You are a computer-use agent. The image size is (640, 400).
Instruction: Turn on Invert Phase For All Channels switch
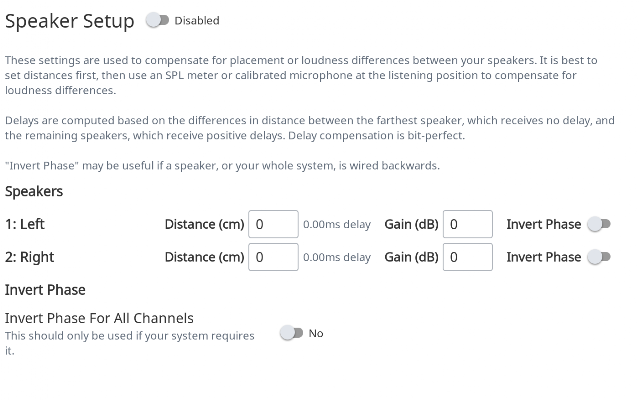[291, 333]
